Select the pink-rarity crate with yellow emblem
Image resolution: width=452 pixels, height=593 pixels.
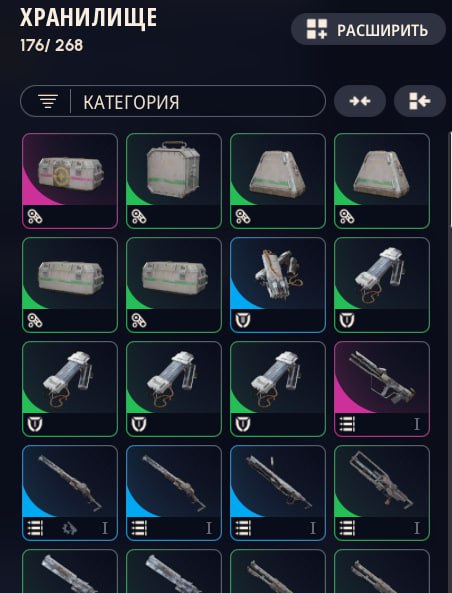pyautogui.click(x=70, y=181)
